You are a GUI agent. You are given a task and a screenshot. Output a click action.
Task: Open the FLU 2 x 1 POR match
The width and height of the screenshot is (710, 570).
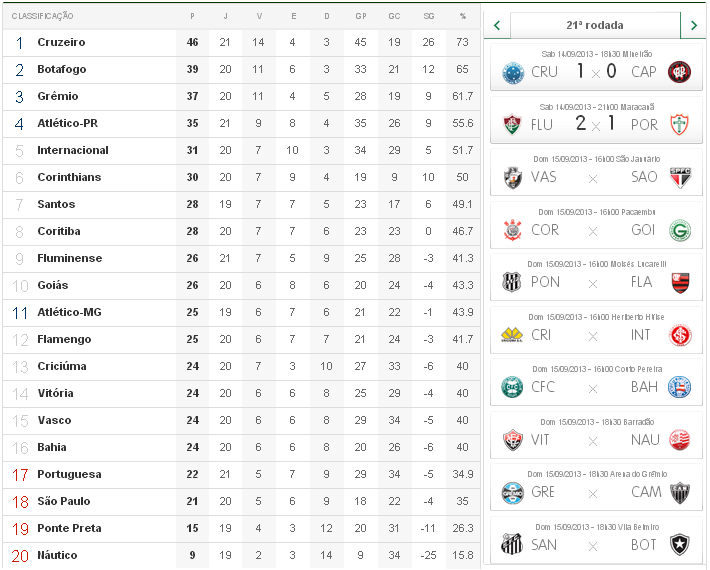click(595, 124)
